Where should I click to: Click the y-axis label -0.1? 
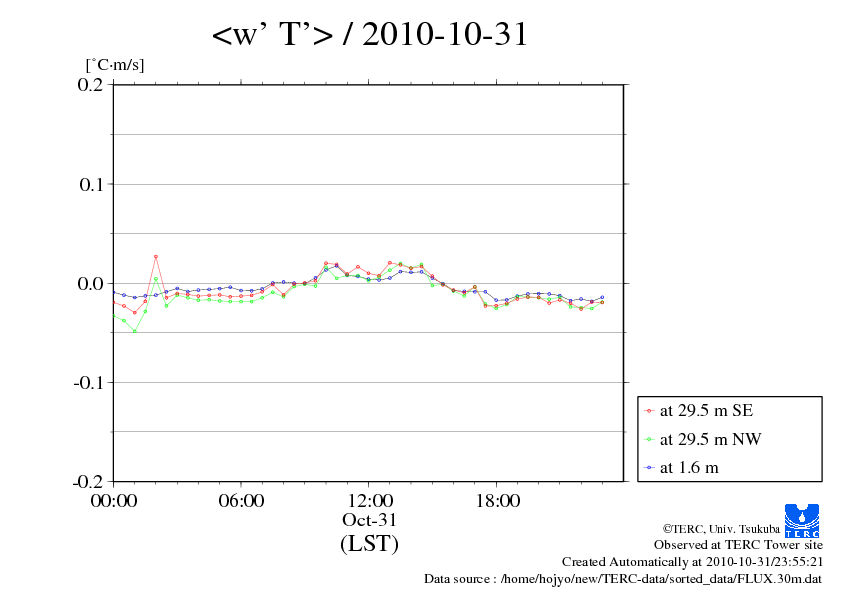coord(88,383)
